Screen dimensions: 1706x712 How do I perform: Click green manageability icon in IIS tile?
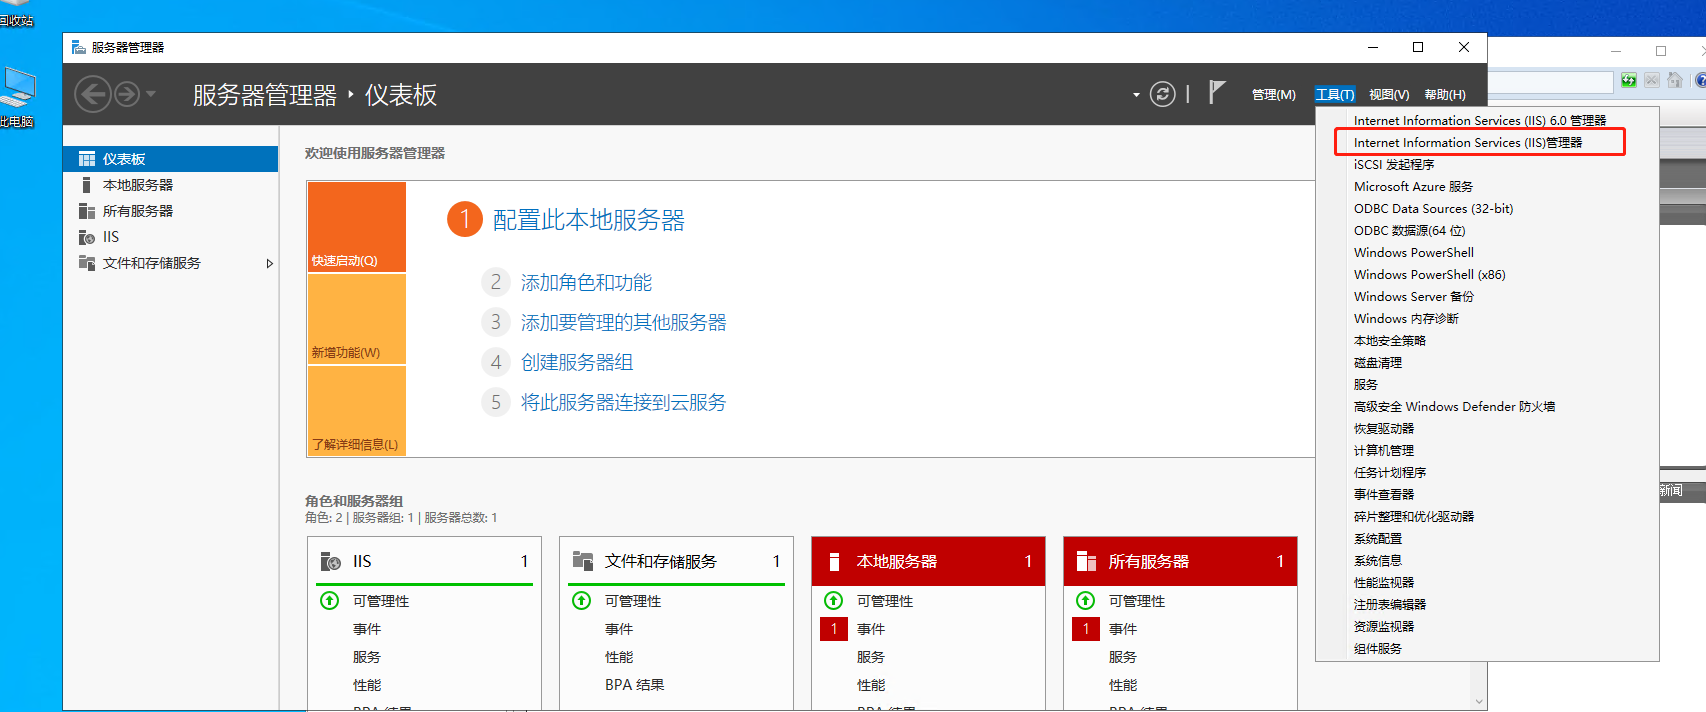coord(329,600)
